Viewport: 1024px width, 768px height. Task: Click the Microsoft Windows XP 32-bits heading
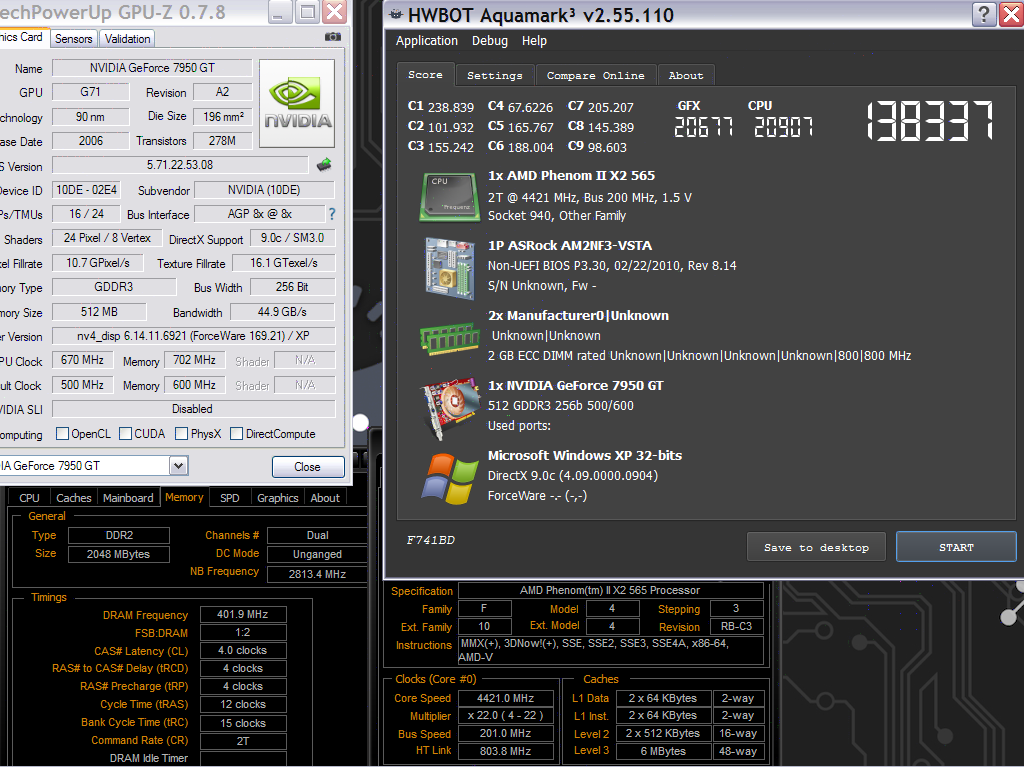pyautogui.click(x=584, y=455)
